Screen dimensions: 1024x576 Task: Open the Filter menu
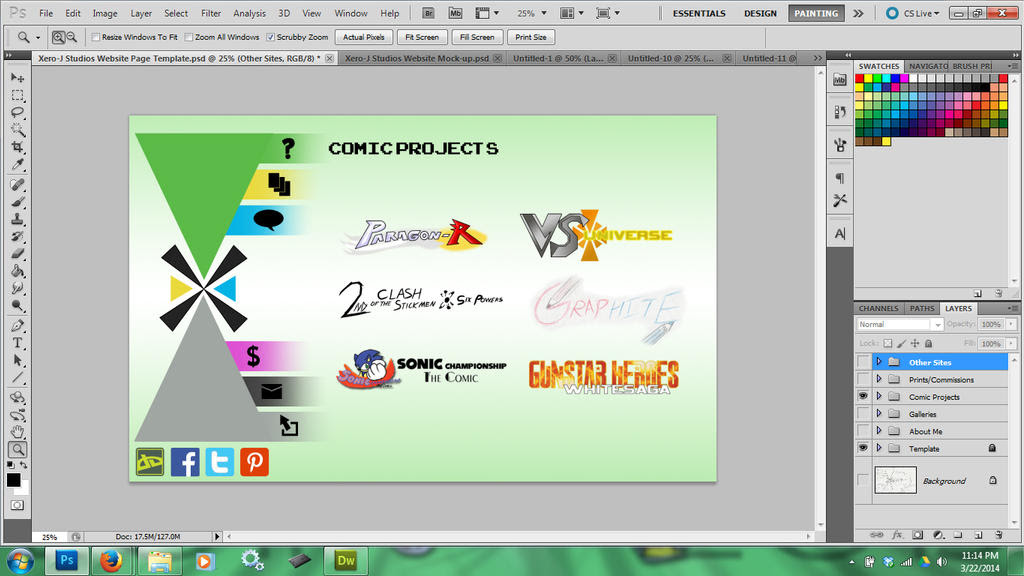click(211, 13)
